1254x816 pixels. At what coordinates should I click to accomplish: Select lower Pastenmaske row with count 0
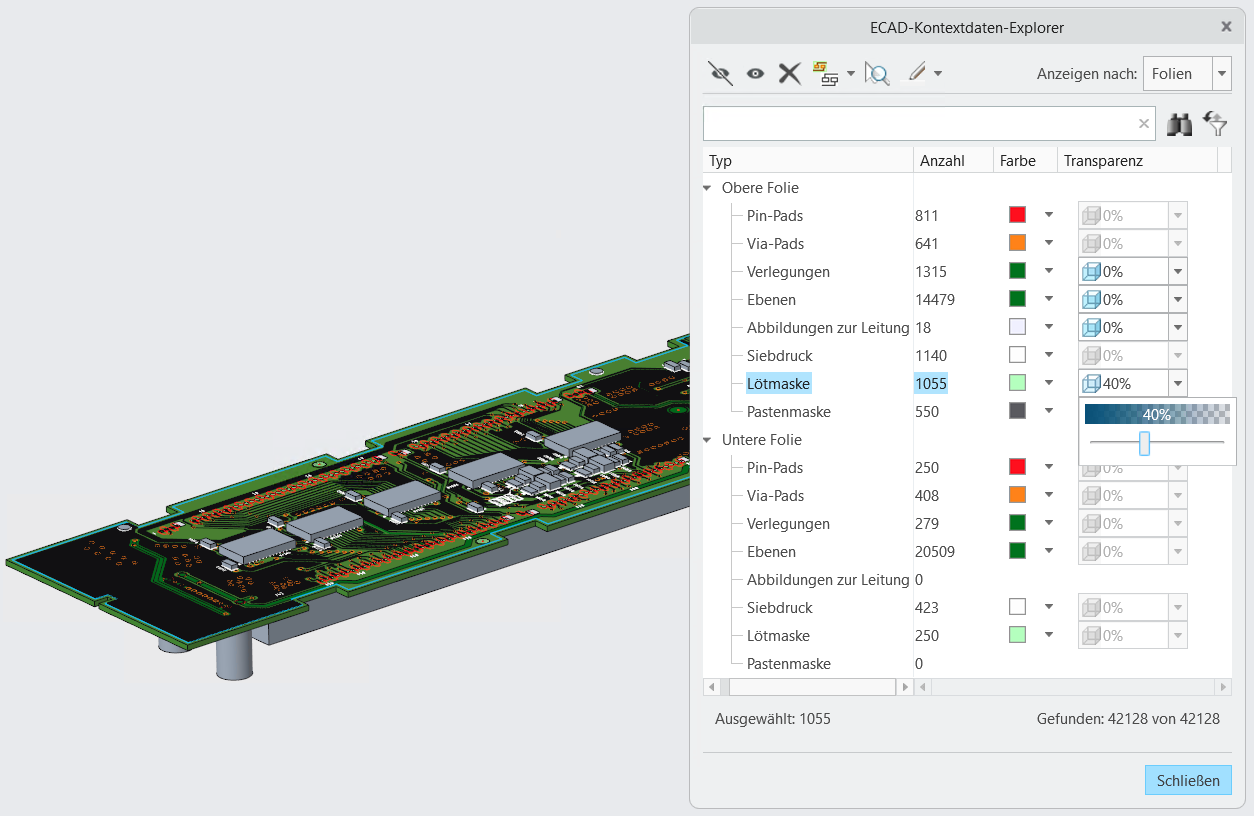788,664
